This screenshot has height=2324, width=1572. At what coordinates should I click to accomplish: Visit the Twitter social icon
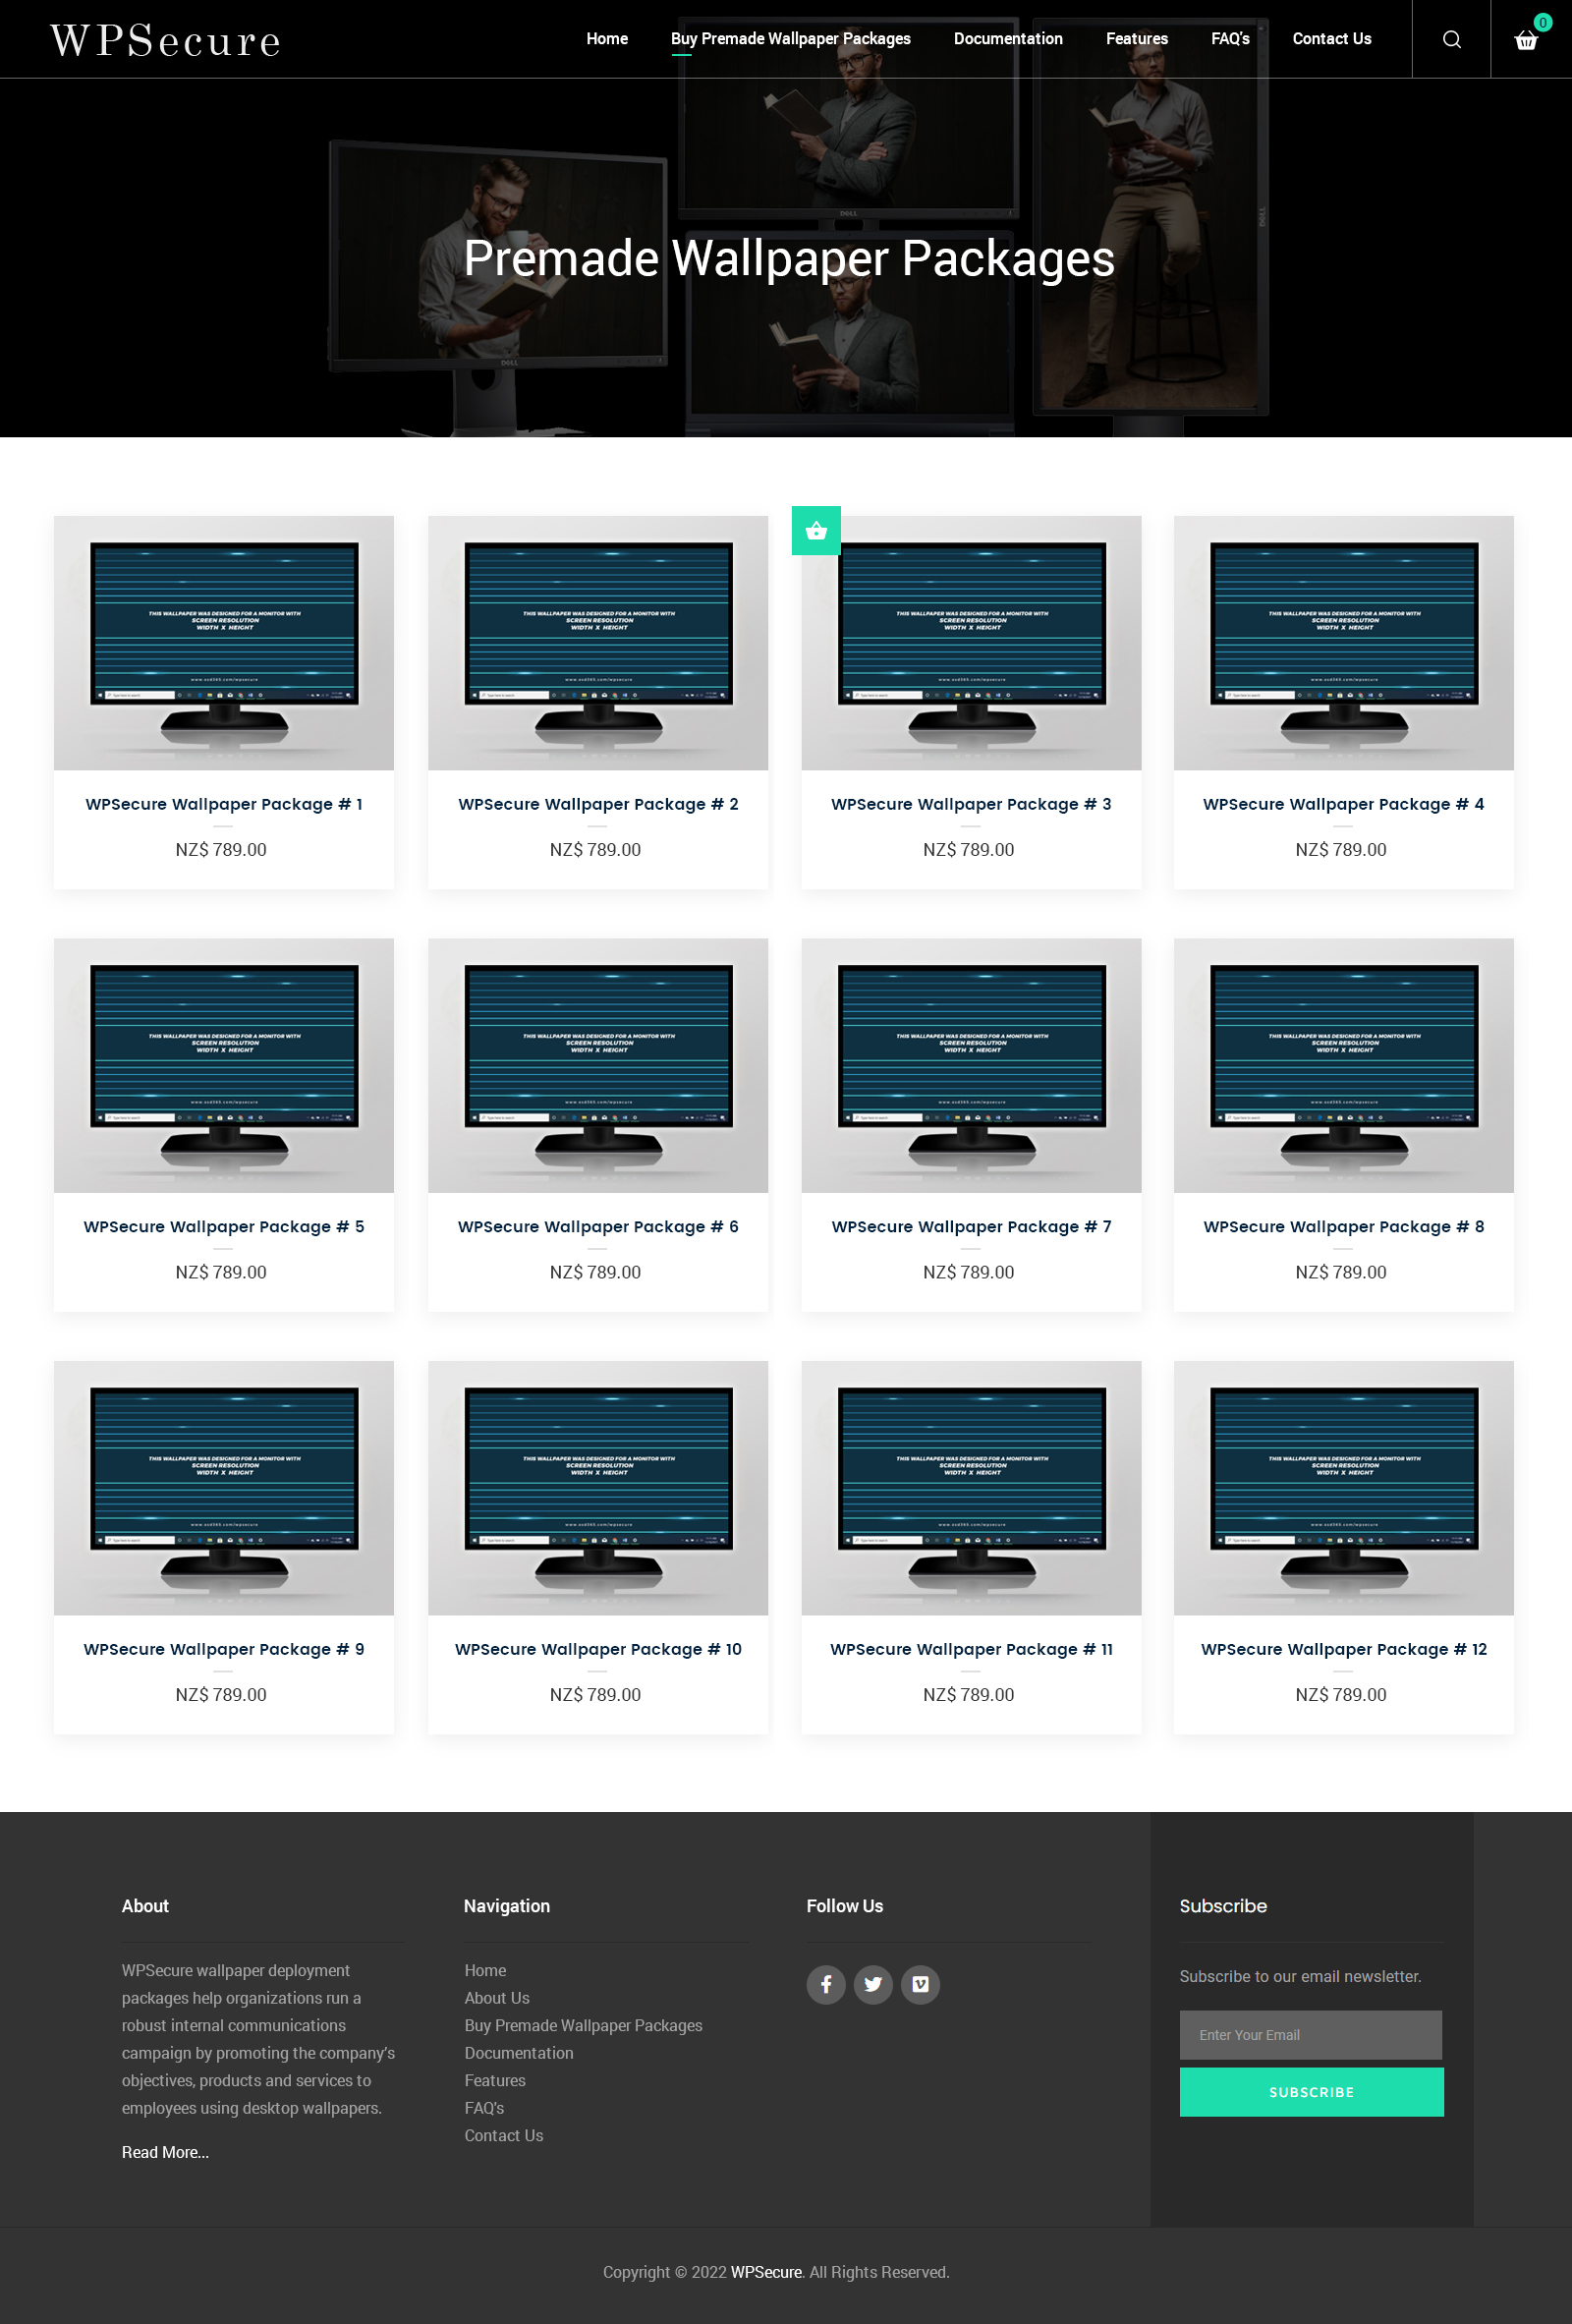coord(873,1984)
